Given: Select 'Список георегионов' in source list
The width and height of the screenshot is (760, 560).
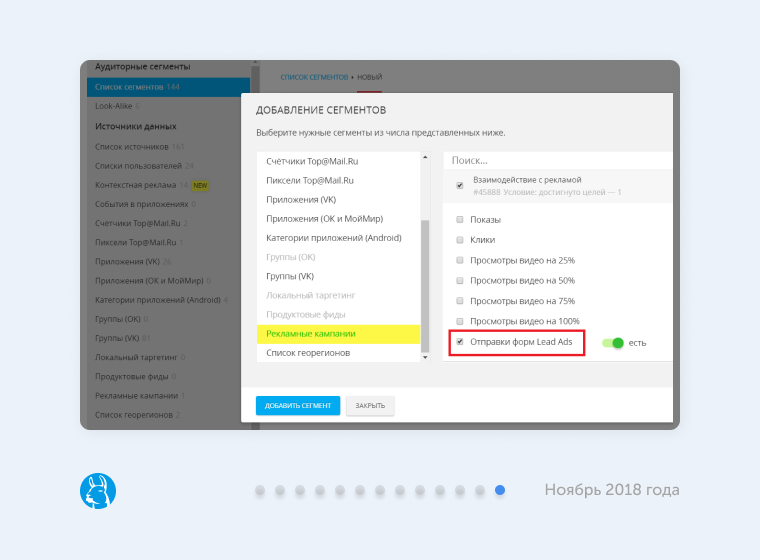Looking at the screenshot, I should [308, 352].
